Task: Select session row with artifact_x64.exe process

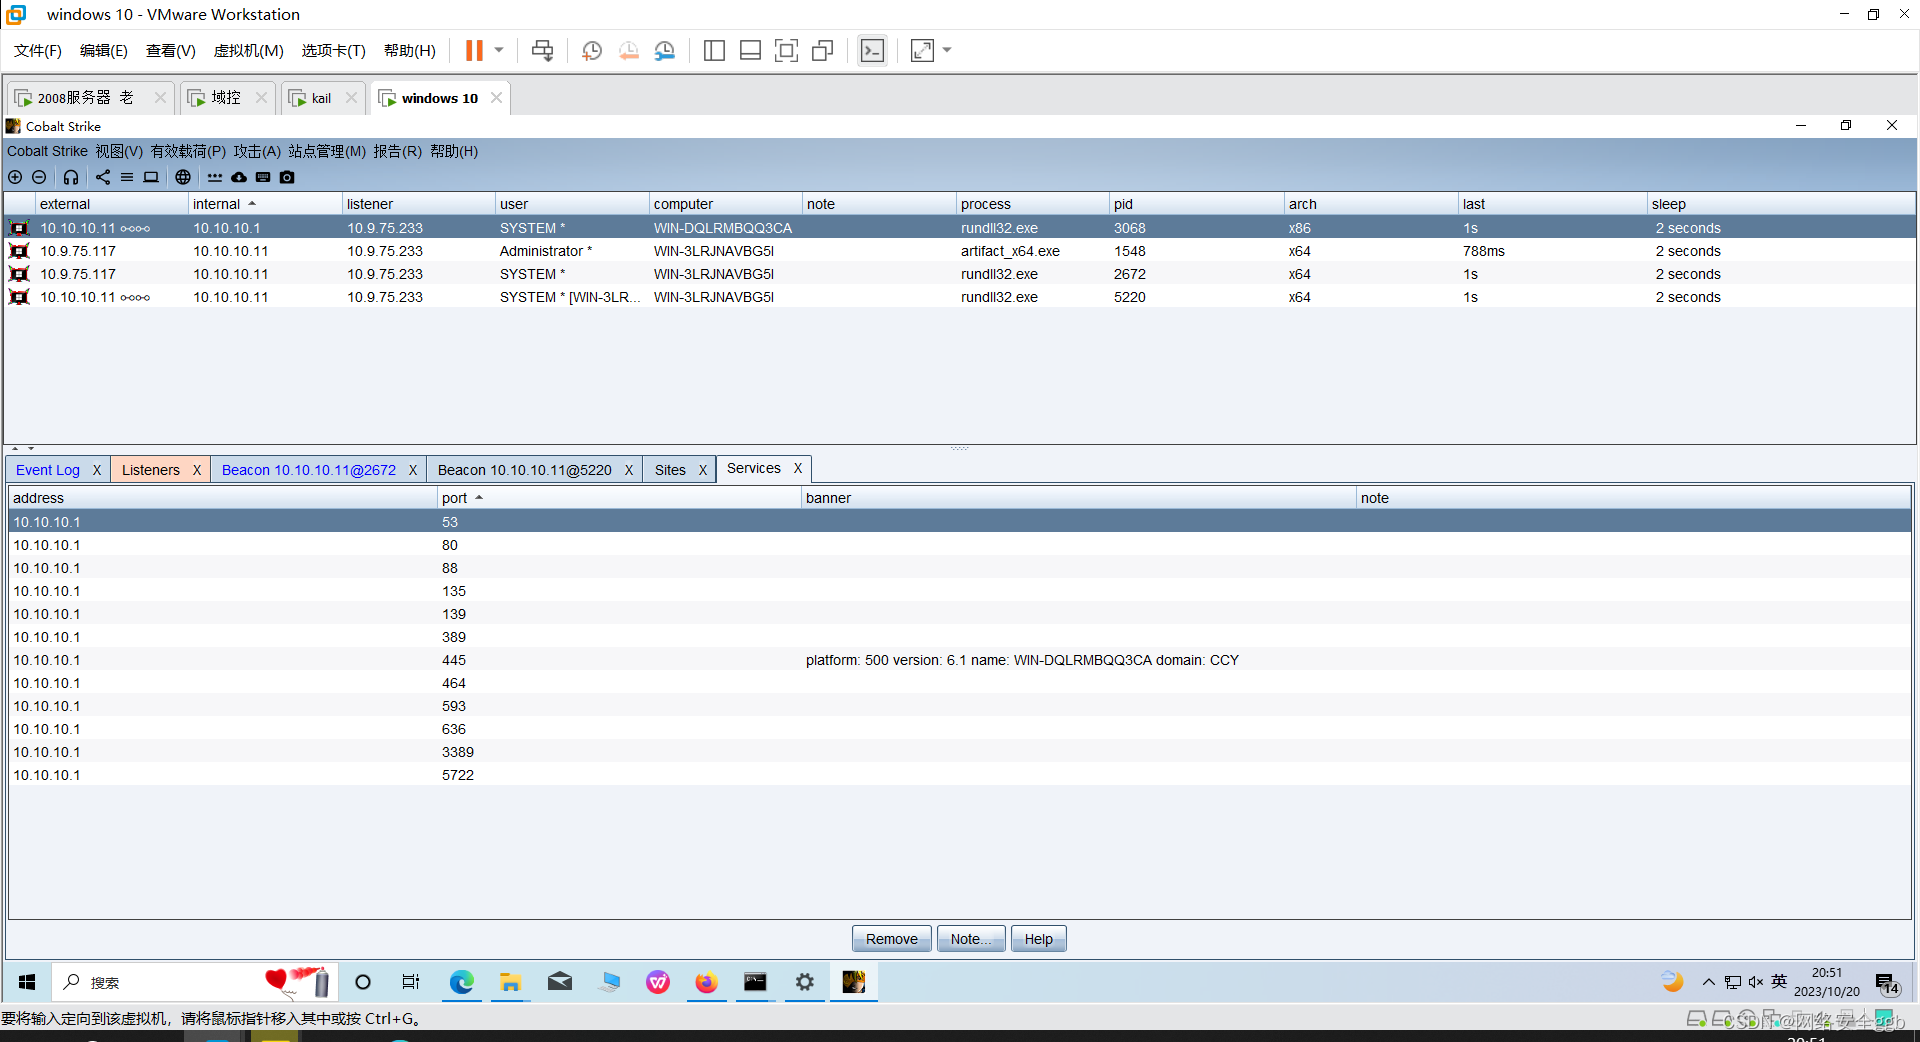Action: pos(960,251)
